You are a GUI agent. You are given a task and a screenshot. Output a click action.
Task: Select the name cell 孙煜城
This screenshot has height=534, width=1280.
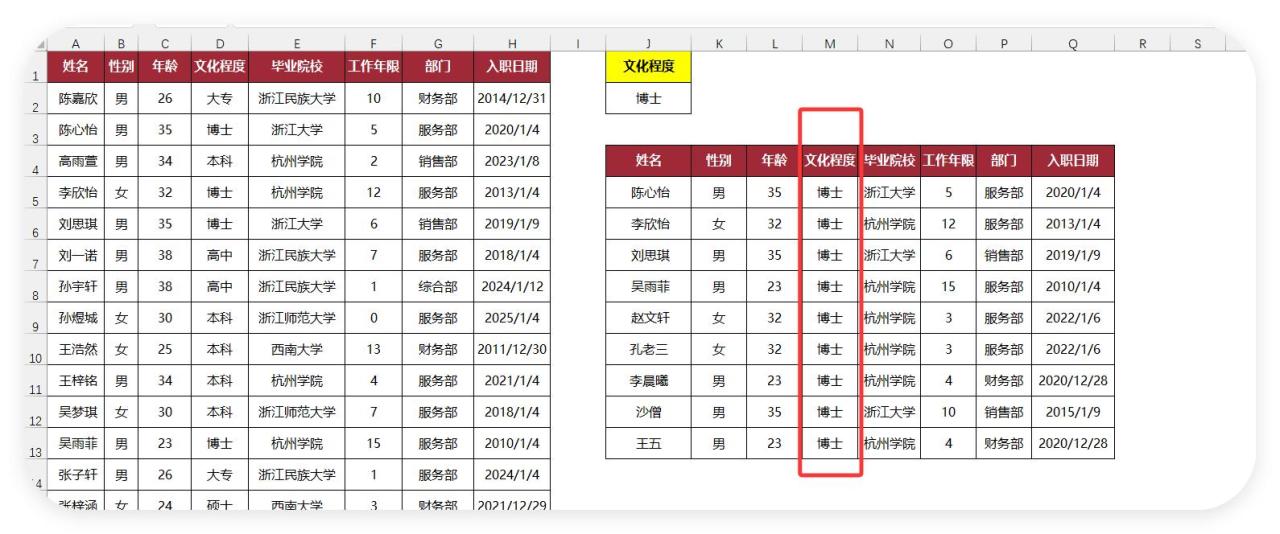[x=76, y=318]
